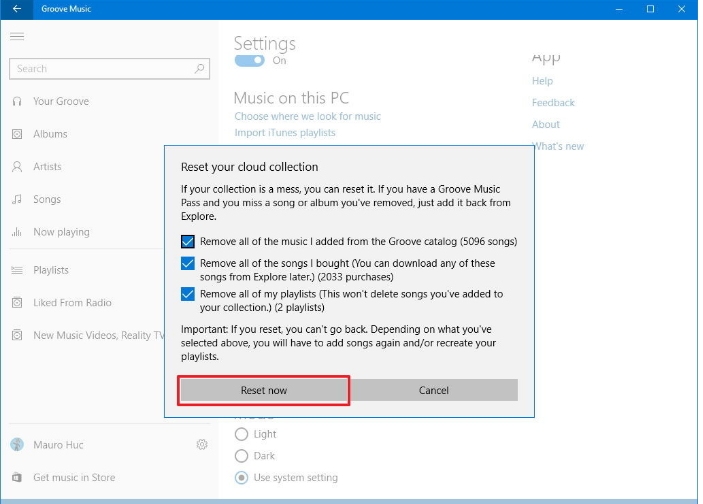Screen dimensions: 703x504
Task: Uncheck remove Groove catalog music checkbox
Action: pos(188,241)
